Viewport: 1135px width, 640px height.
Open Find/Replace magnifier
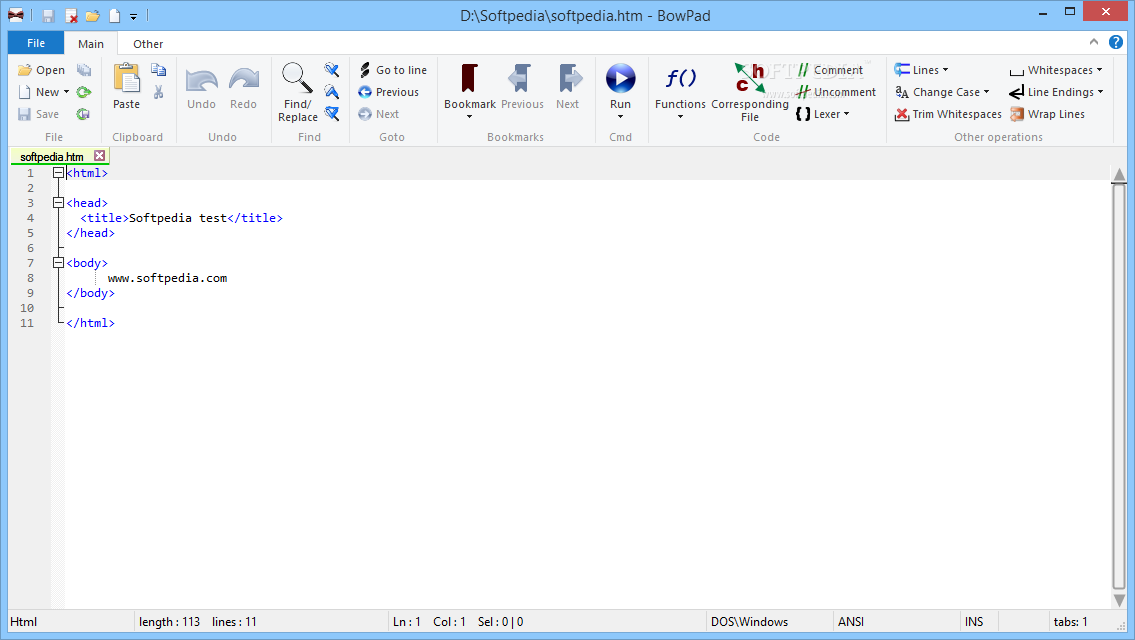pyautogui.click(x=298, y=92)
